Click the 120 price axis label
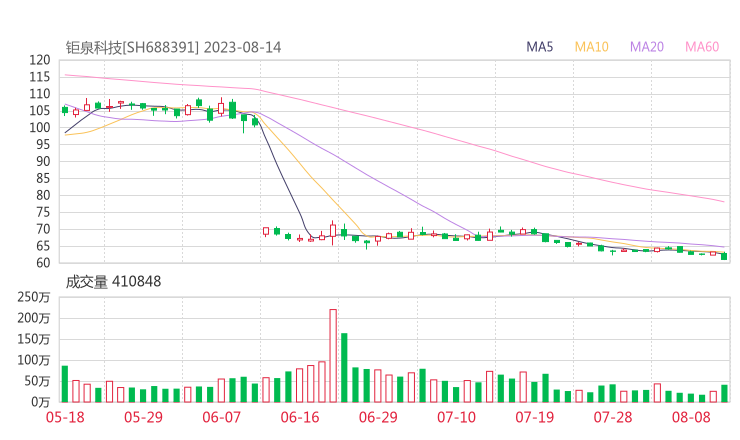740x440 pixels. tap(40, 60)
